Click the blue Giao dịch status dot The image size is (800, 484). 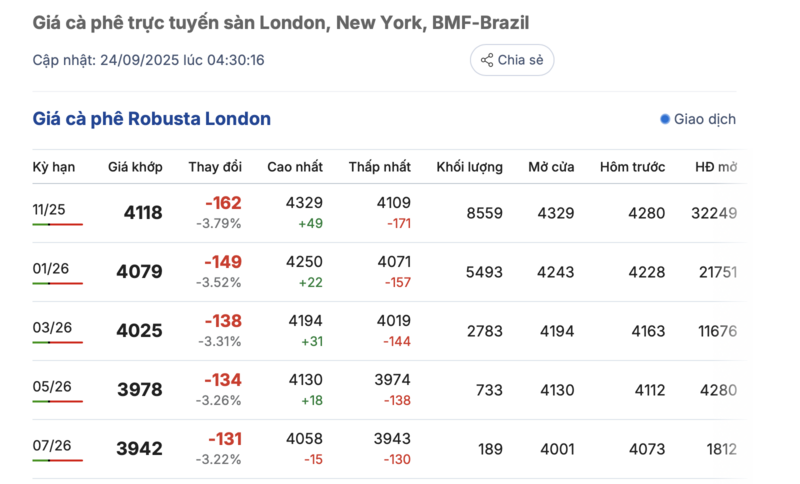(x=665, y=119)
